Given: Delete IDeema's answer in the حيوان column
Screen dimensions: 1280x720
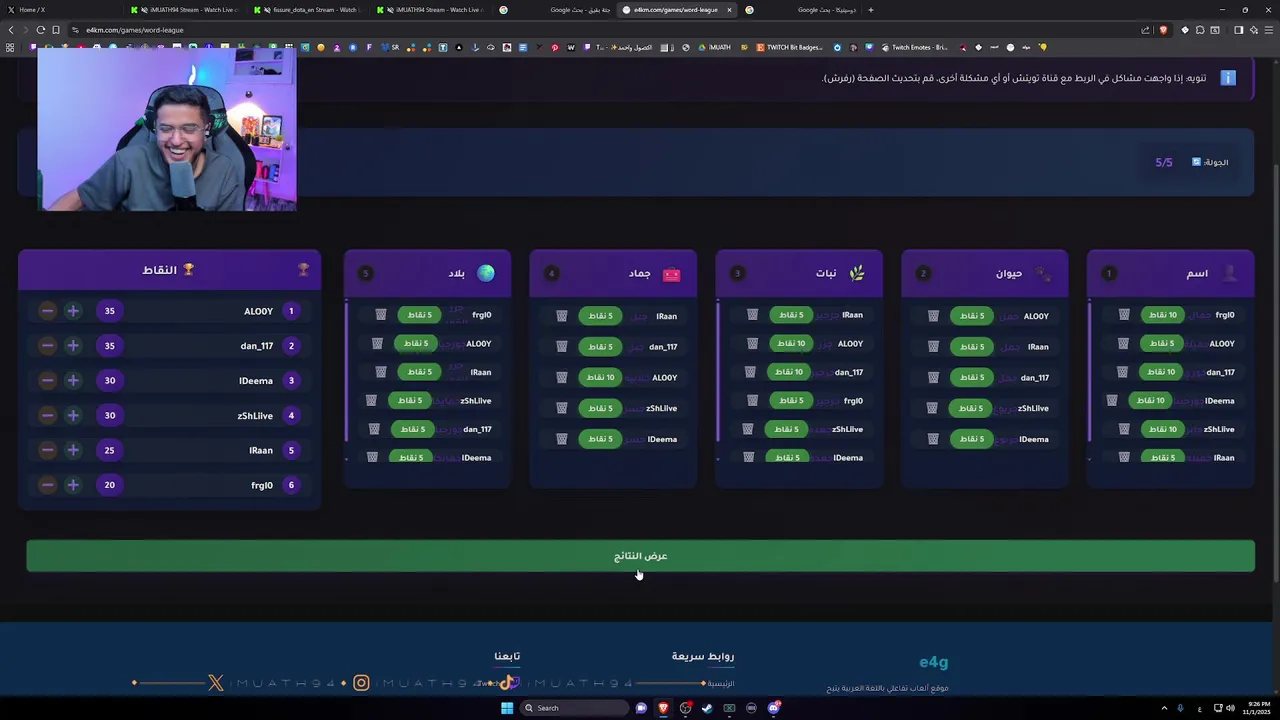Looking at the screenshot, I should pyautogui.click(x=933, y=439).
